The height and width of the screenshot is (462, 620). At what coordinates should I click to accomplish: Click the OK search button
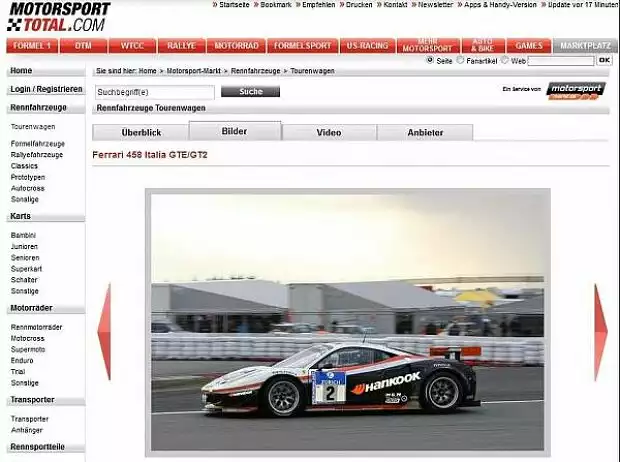coord(604,60)
